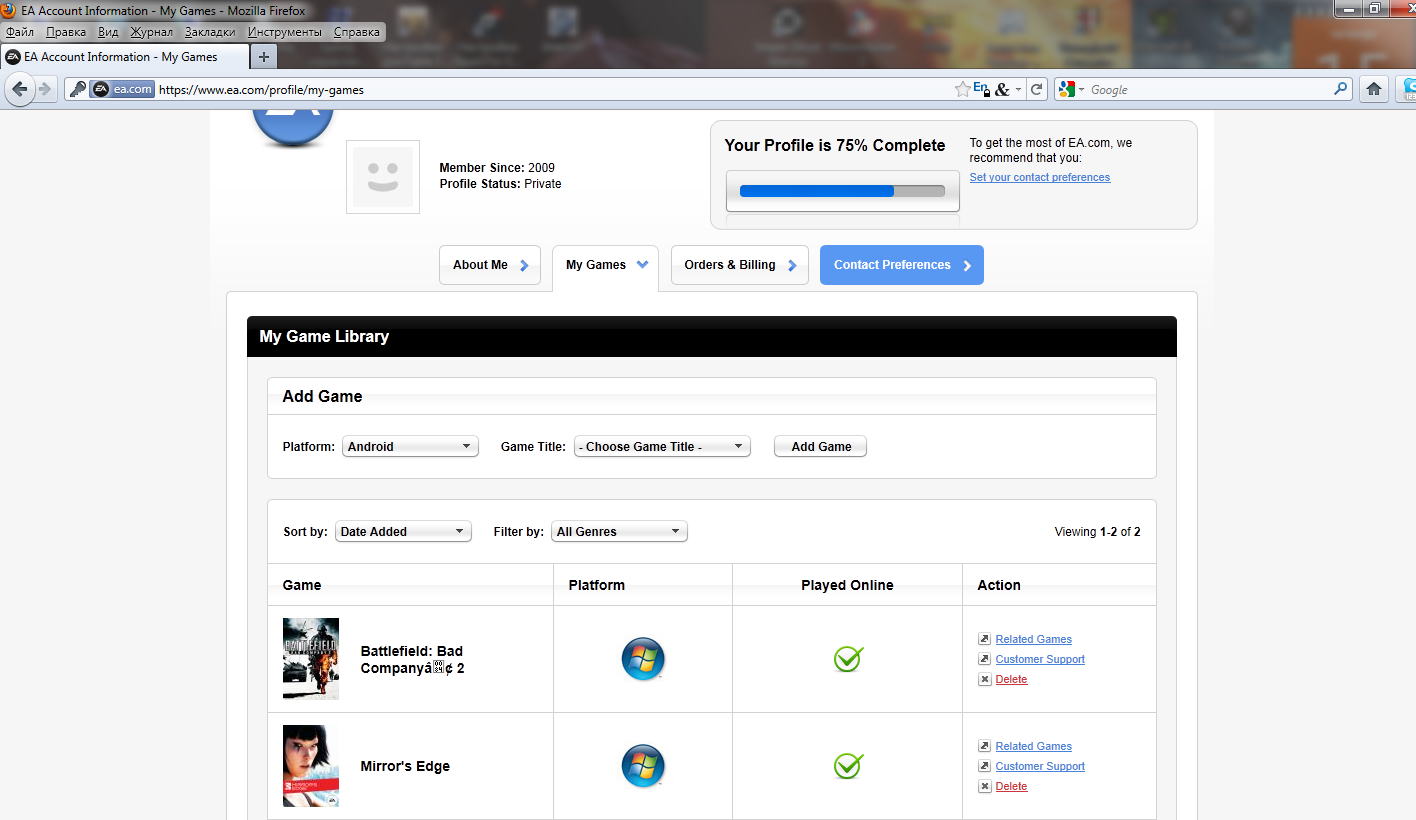Open the Choose Game Title dropdown

tap(662, 447)
